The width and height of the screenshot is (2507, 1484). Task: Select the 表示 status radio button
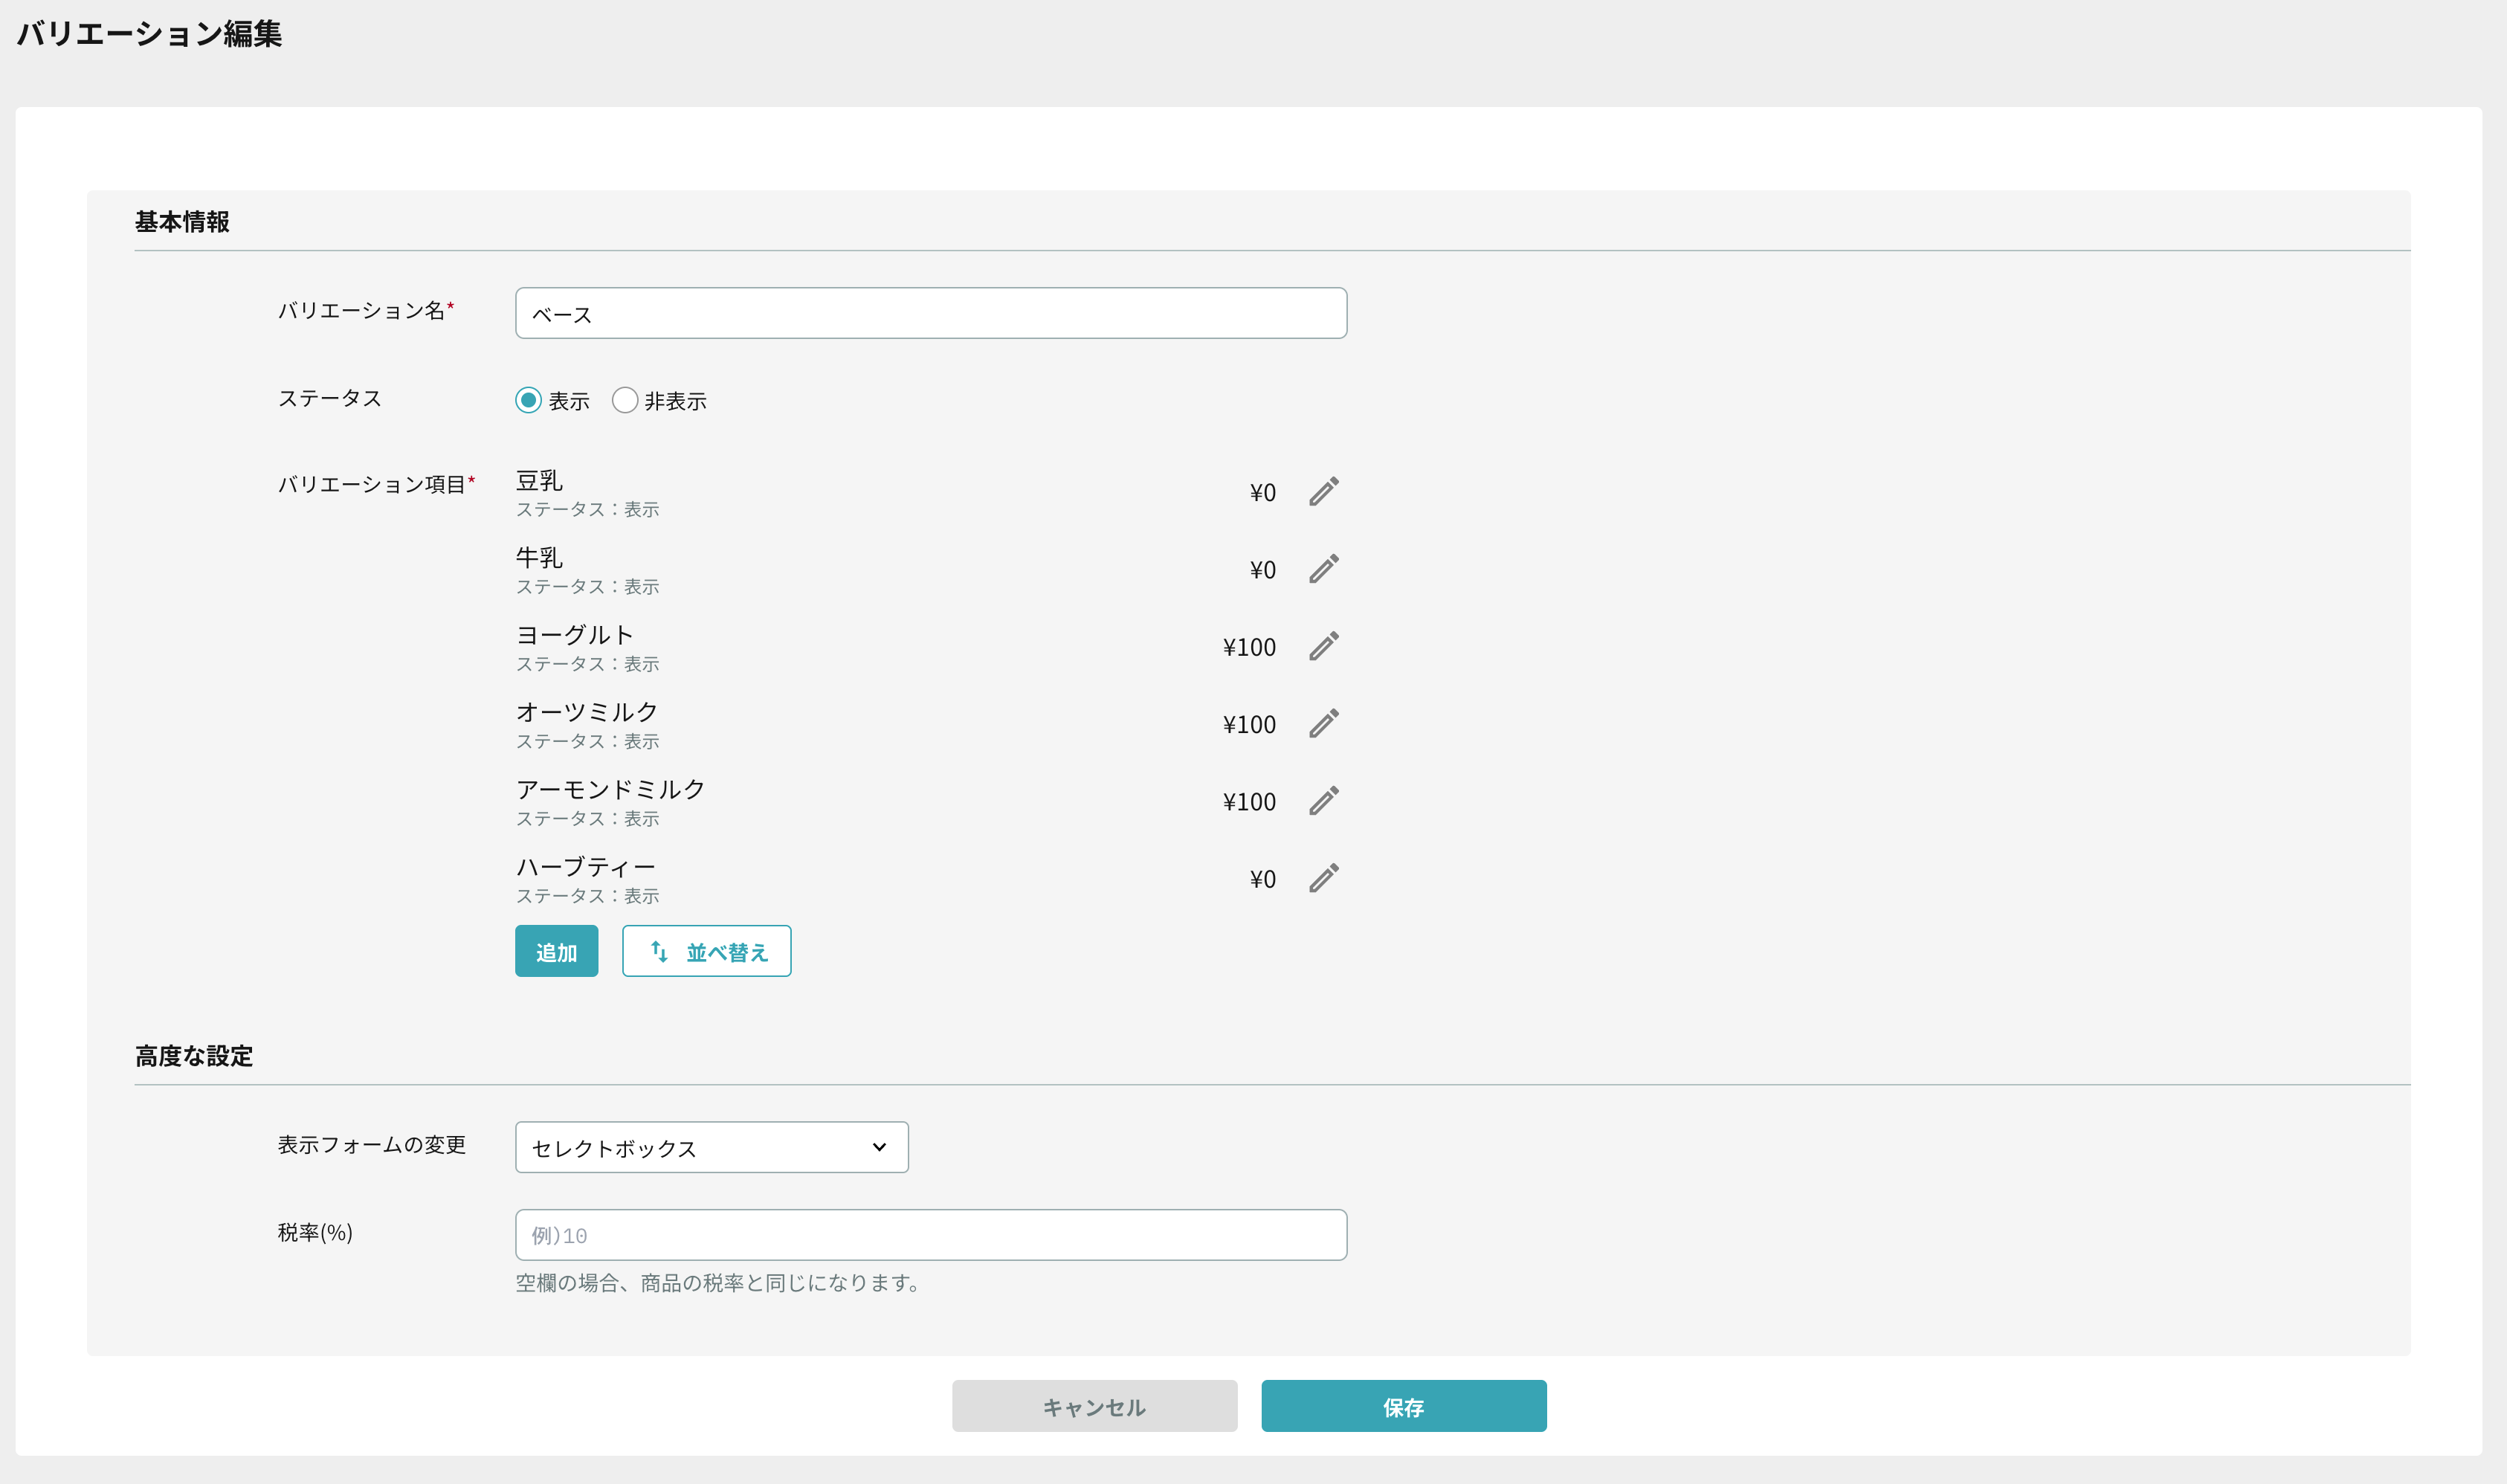click(528, 400)
